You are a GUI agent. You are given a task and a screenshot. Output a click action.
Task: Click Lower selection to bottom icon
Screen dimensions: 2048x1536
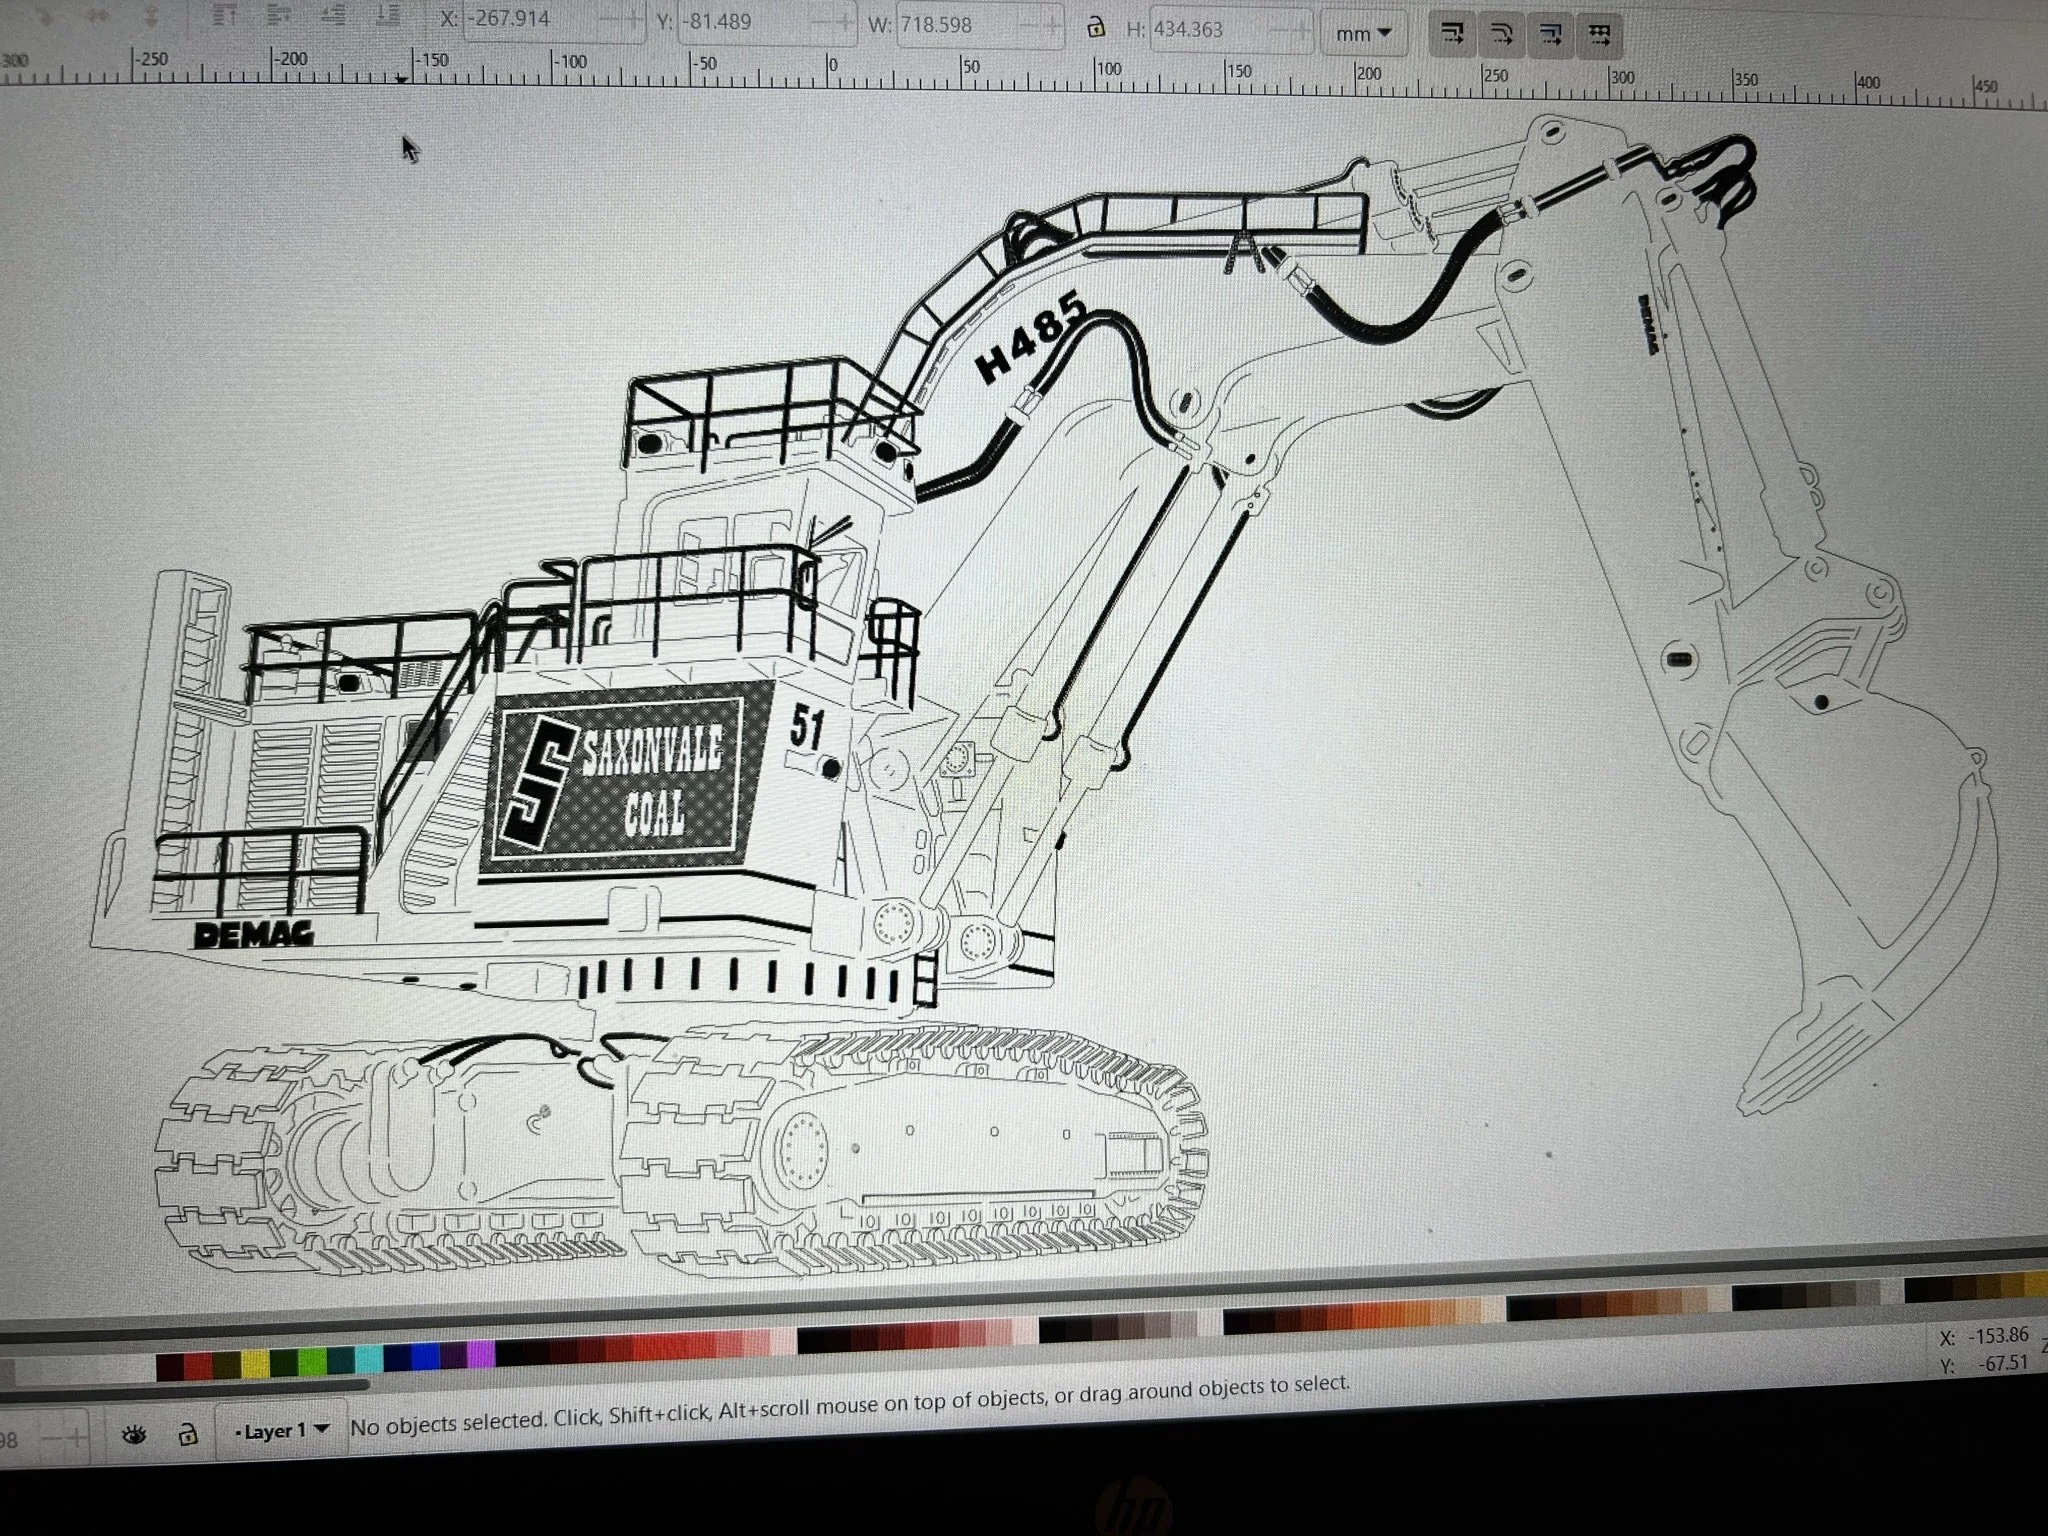click(x=387, y=15)
